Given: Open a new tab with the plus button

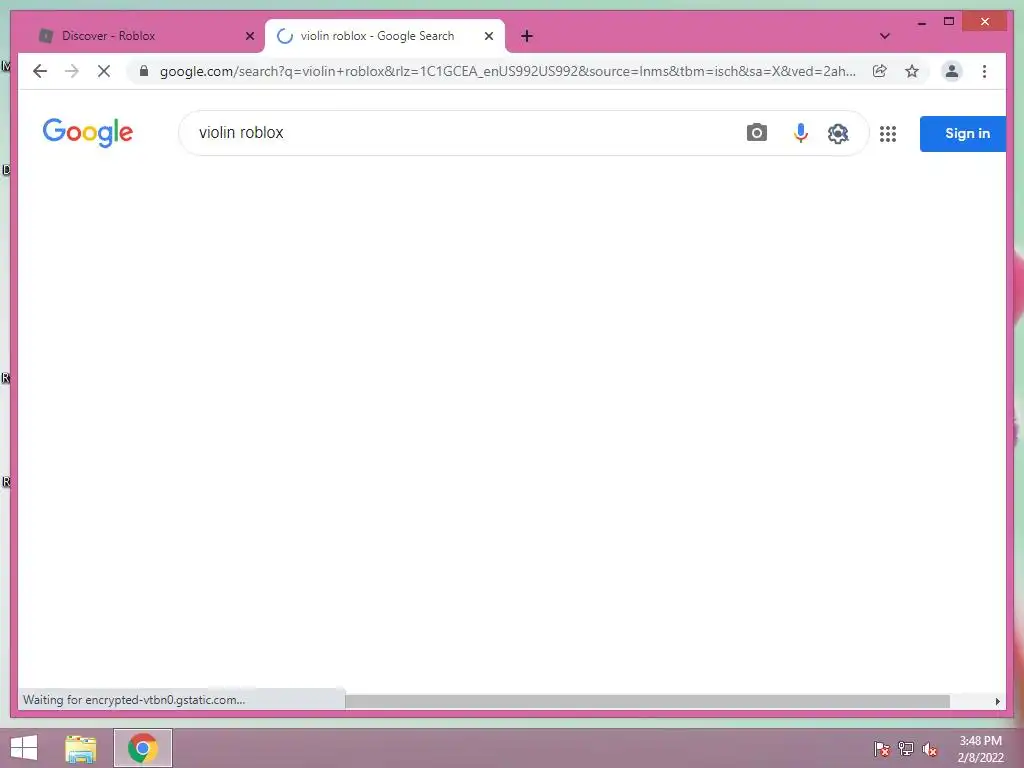Looking at the screenshot, I should point(527,36).
